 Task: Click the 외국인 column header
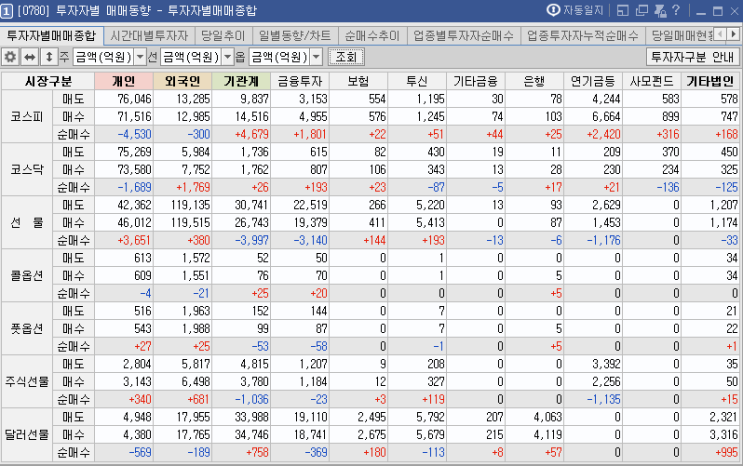182,81
